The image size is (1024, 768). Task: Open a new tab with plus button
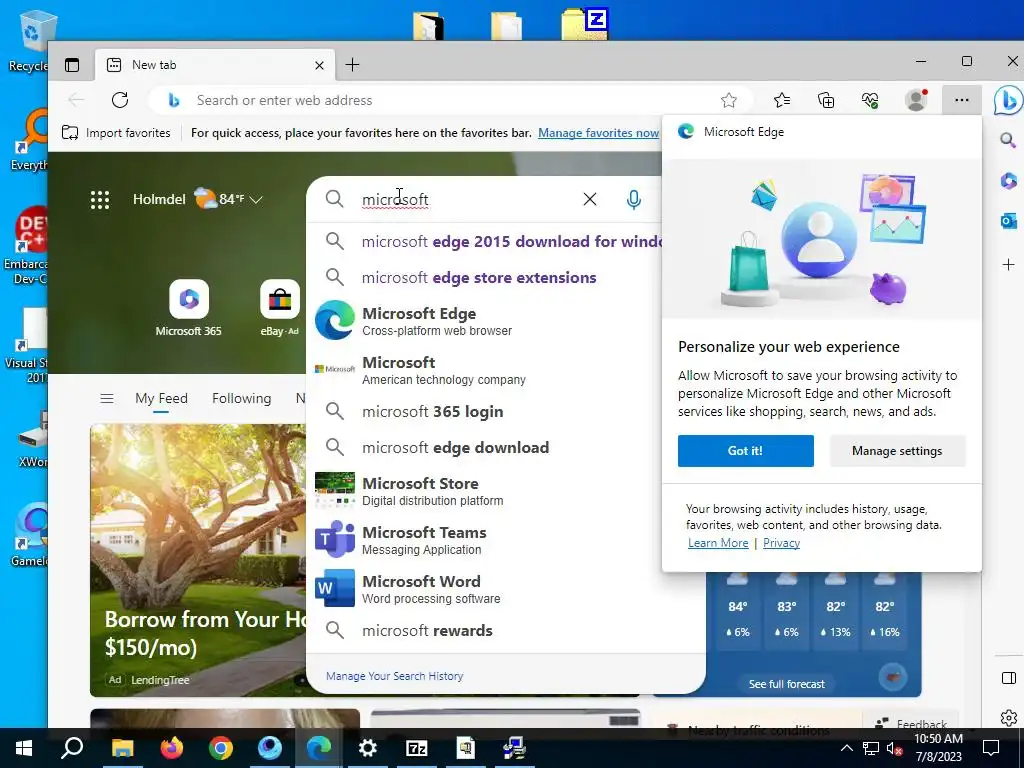point(352,65)
